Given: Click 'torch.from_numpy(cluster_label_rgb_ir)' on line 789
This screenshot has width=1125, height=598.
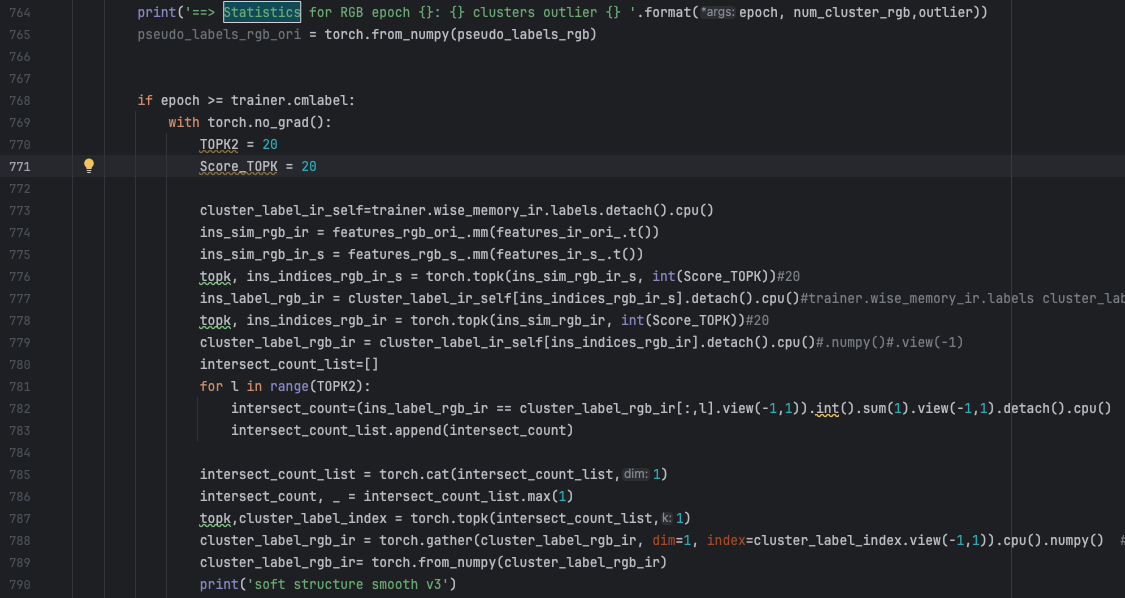Looking at the screenshot, I should [x=519, y=563].
